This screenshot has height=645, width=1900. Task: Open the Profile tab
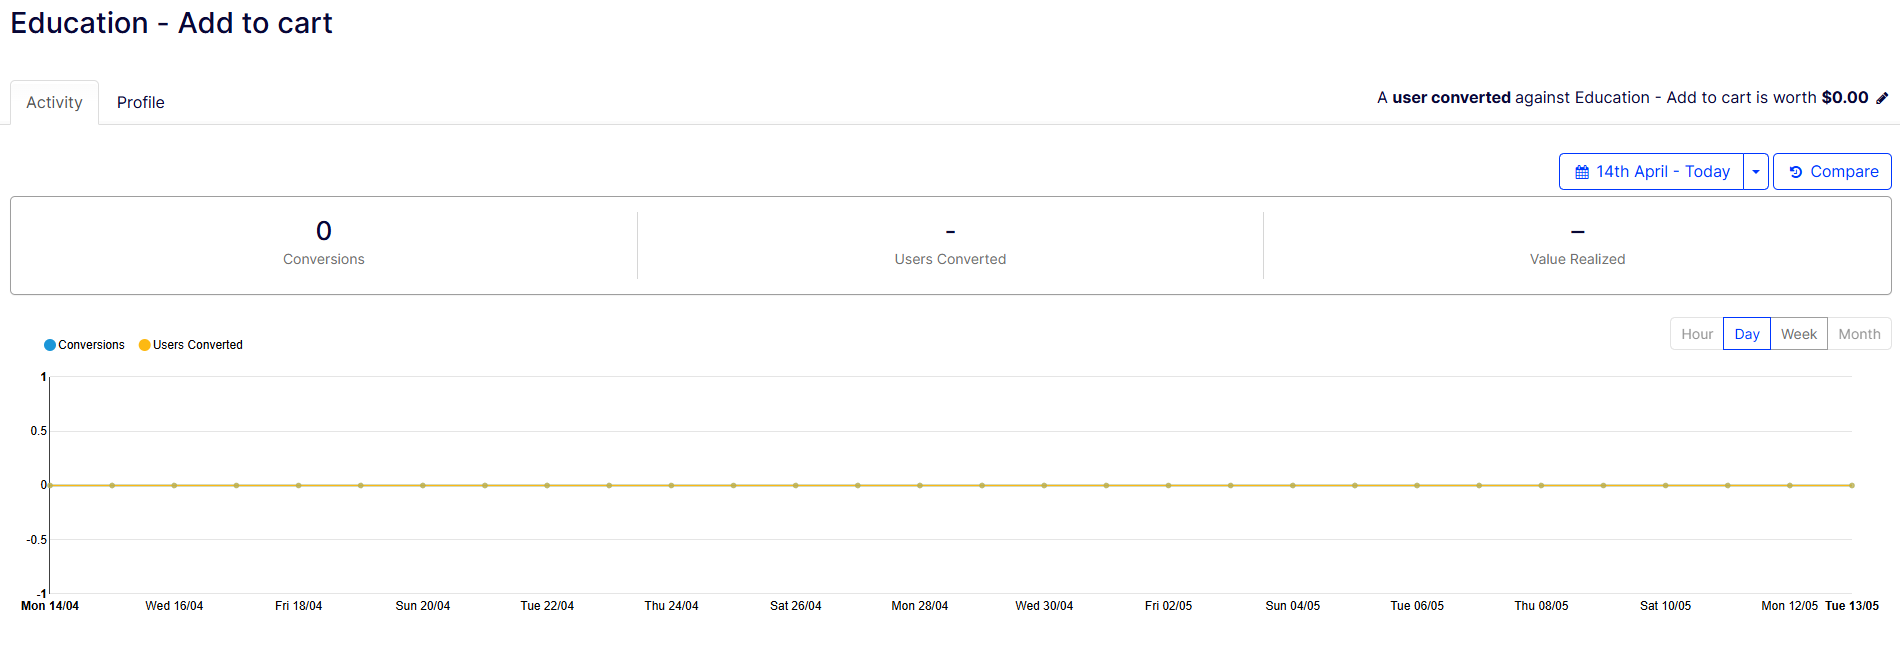coord(140,103)
